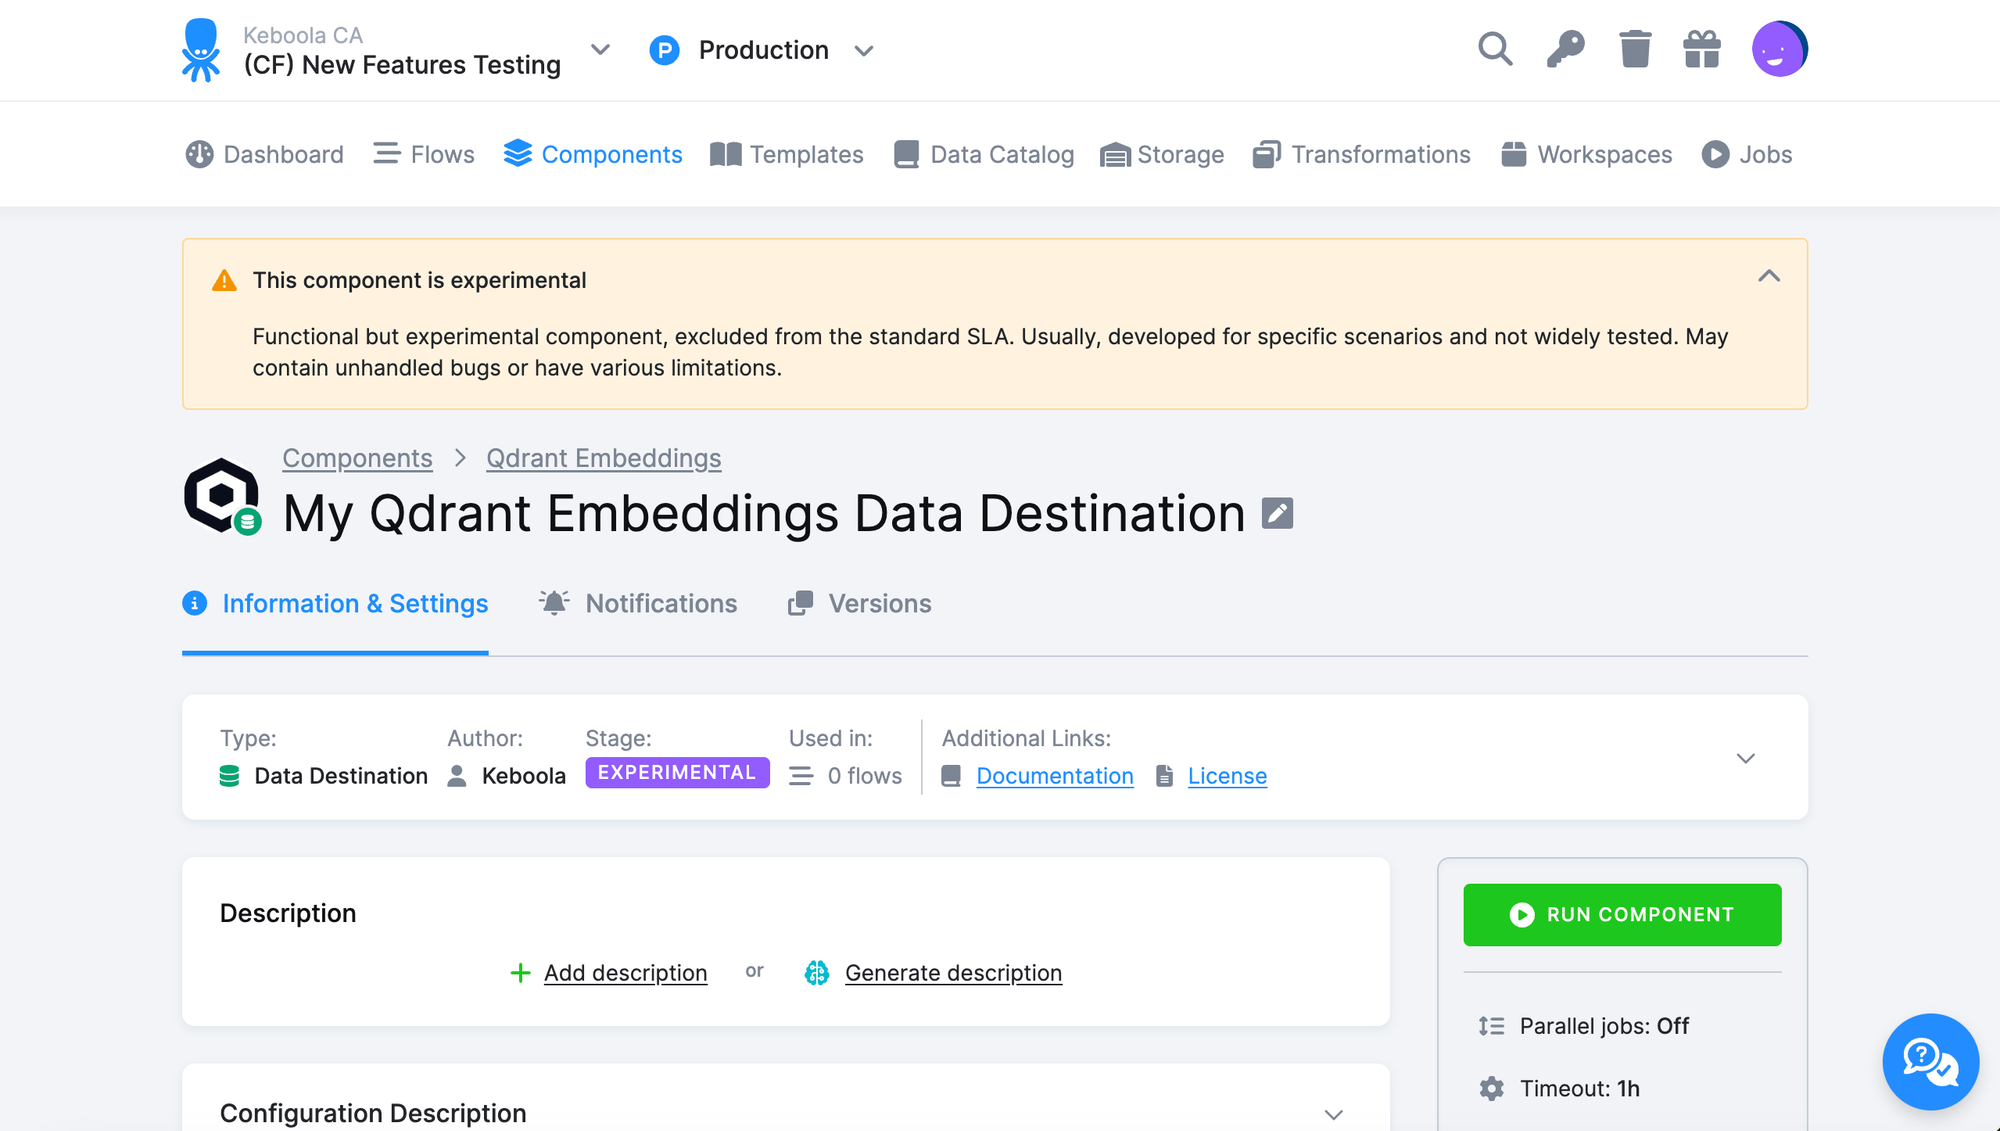
Task: Open the key (tokens) icon
Action: [1565, 49]
